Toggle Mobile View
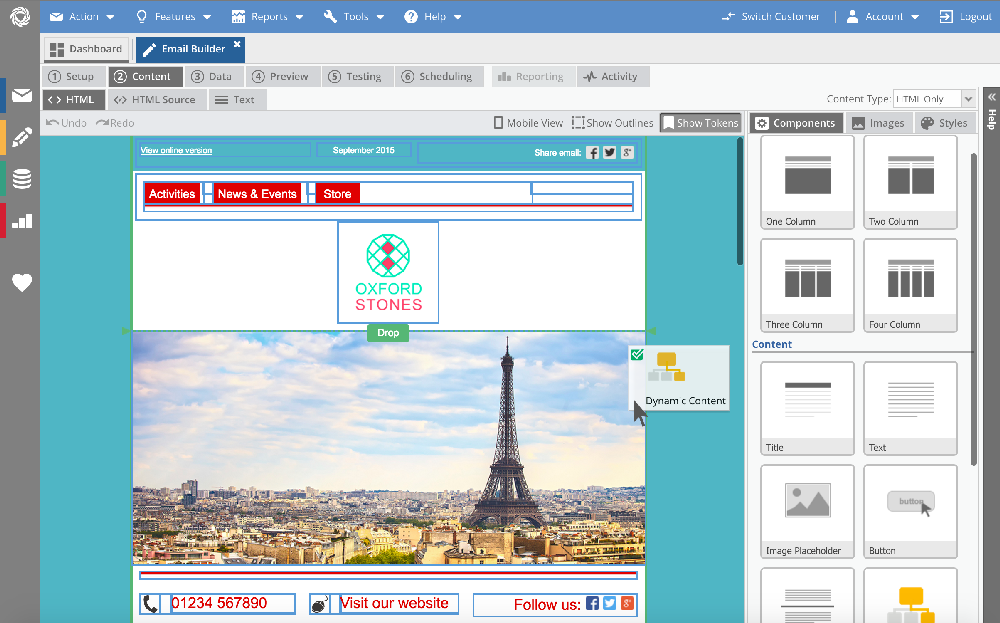The width and height of the screenshot is (1000, 623). [x=528, y=122]
